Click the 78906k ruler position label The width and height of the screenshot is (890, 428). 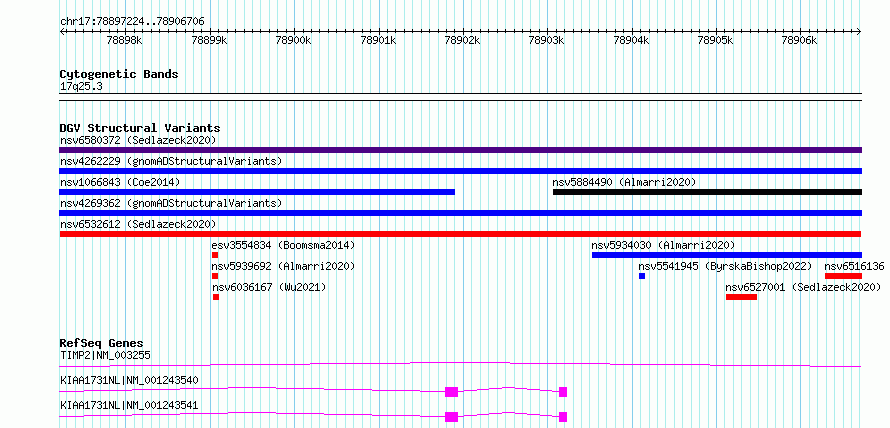(x=800, y=40)
